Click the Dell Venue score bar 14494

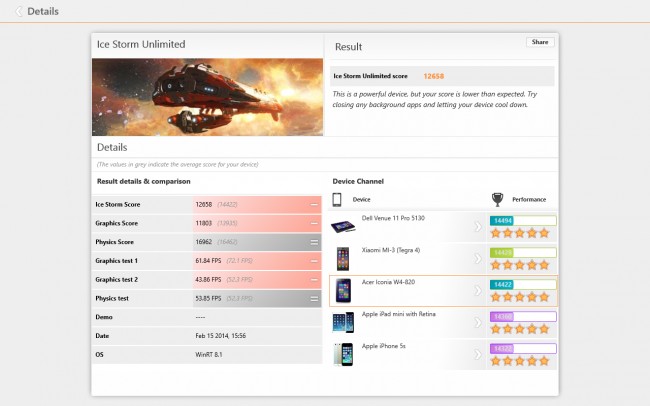523,221
